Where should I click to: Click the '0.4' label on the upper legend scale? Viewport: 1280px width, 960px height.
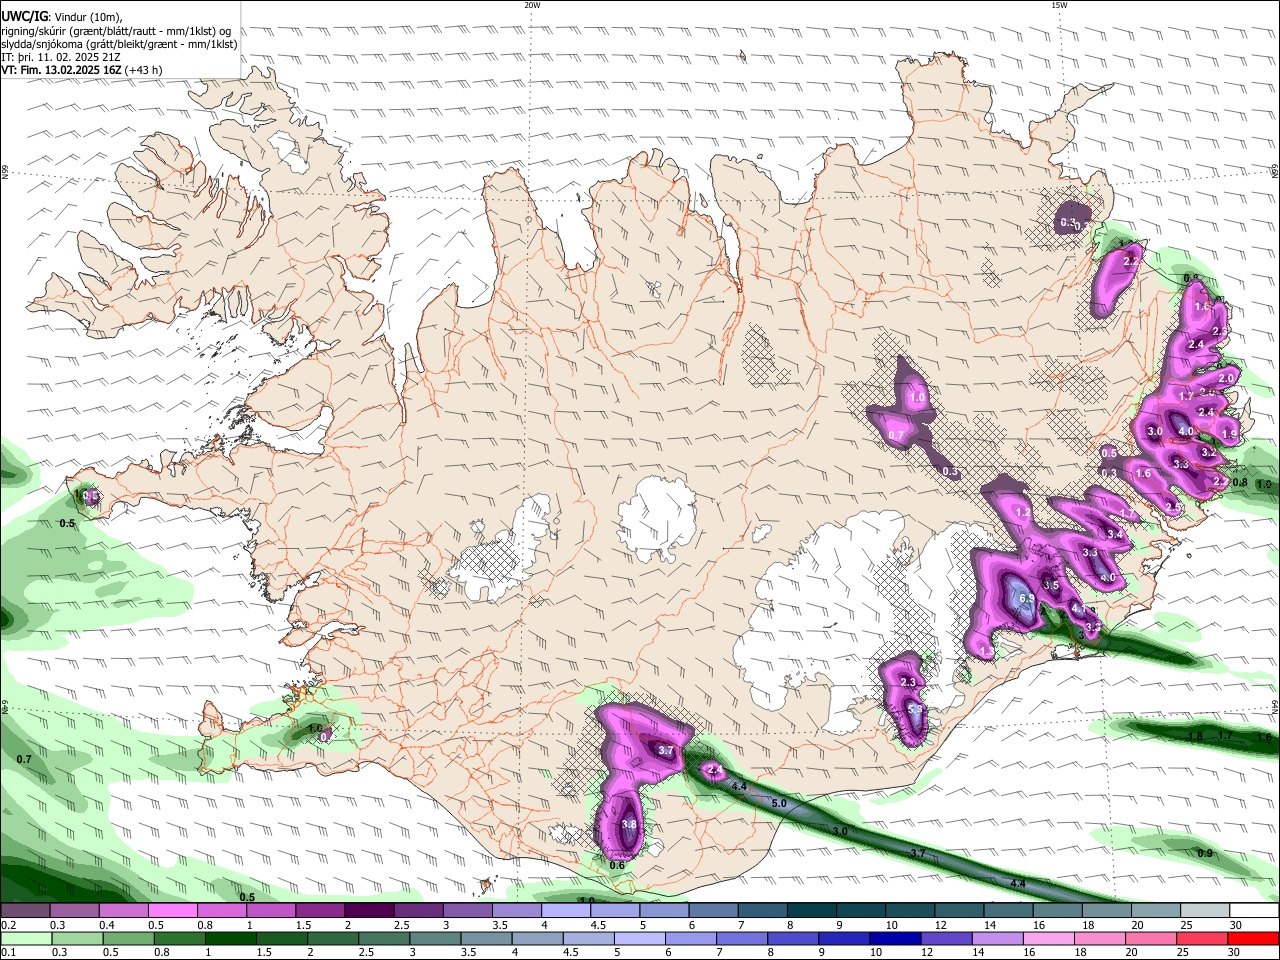pos(107,925)
